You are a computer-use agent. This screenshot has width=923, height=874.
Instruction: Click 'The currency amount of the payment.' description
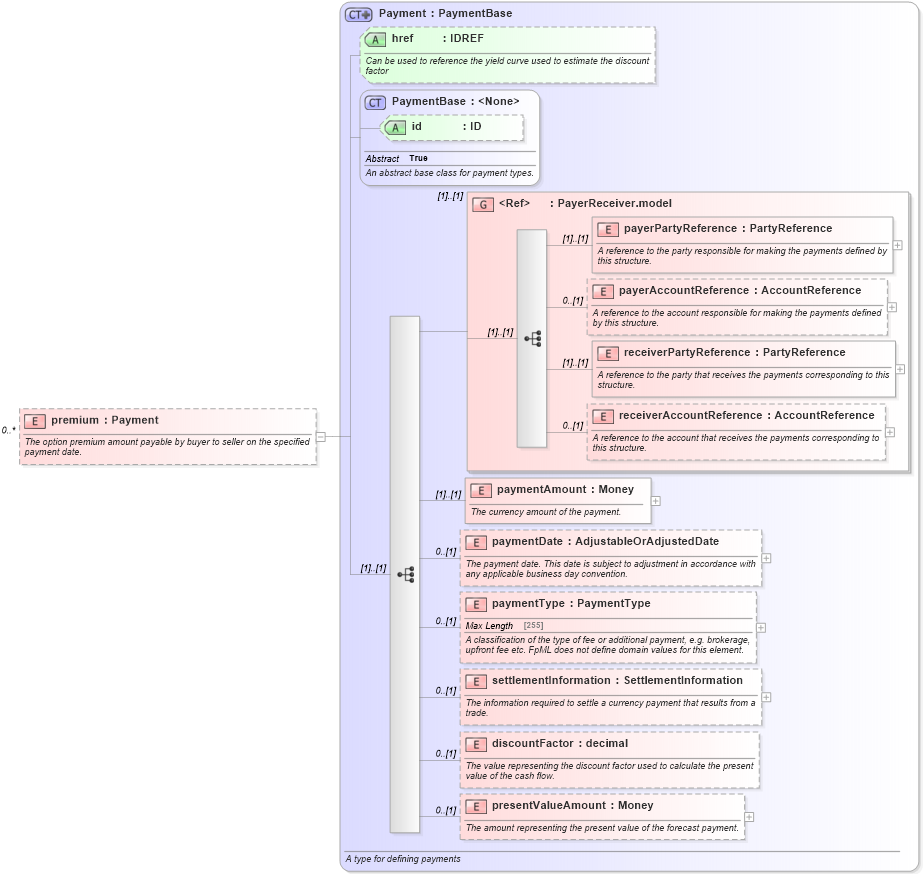[x=546, y=512]
